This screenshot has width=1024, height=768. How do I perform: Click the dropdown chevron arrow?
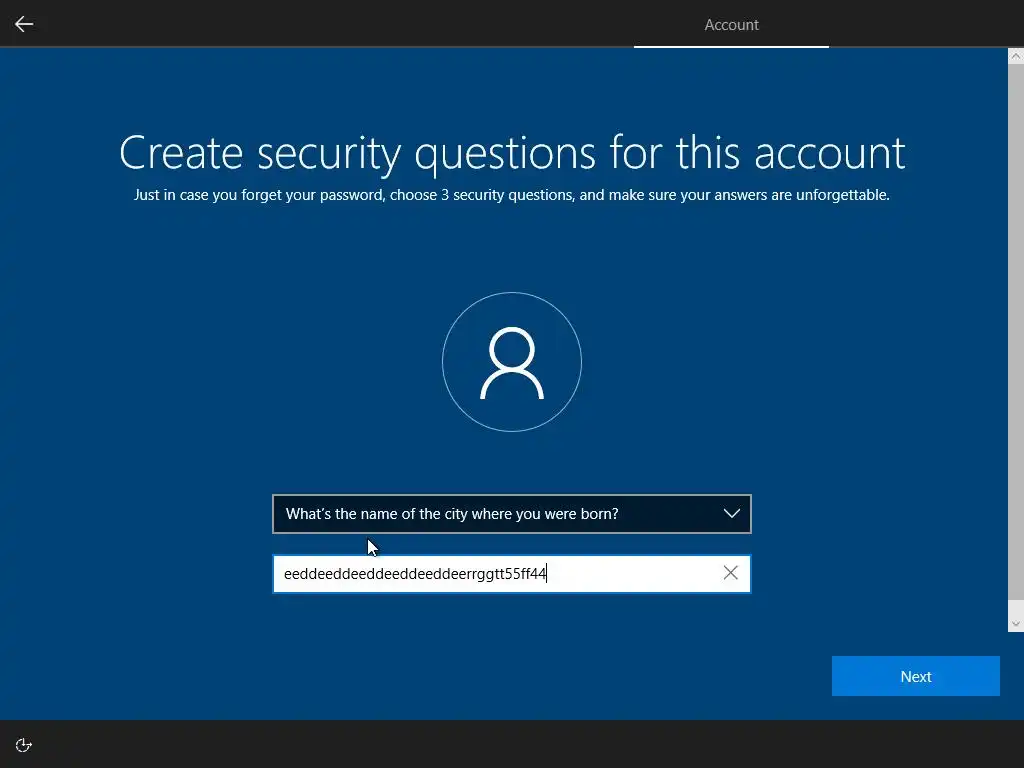731,514
